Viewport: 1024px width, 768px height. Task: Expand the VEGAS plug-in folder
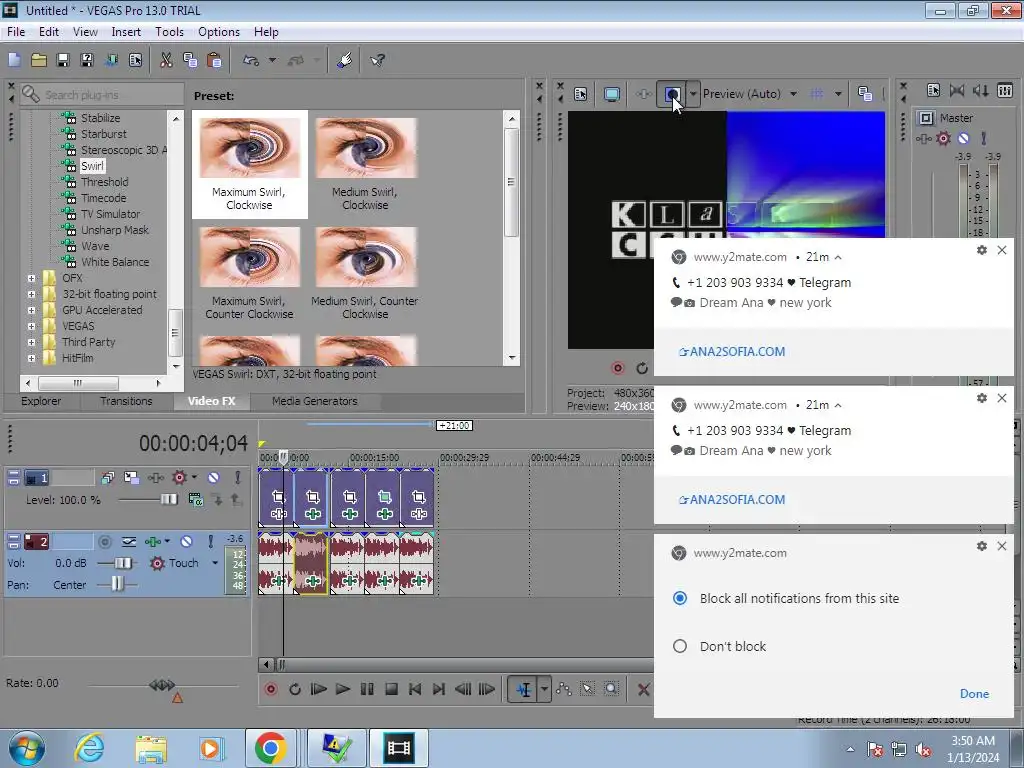pos(31,326)
